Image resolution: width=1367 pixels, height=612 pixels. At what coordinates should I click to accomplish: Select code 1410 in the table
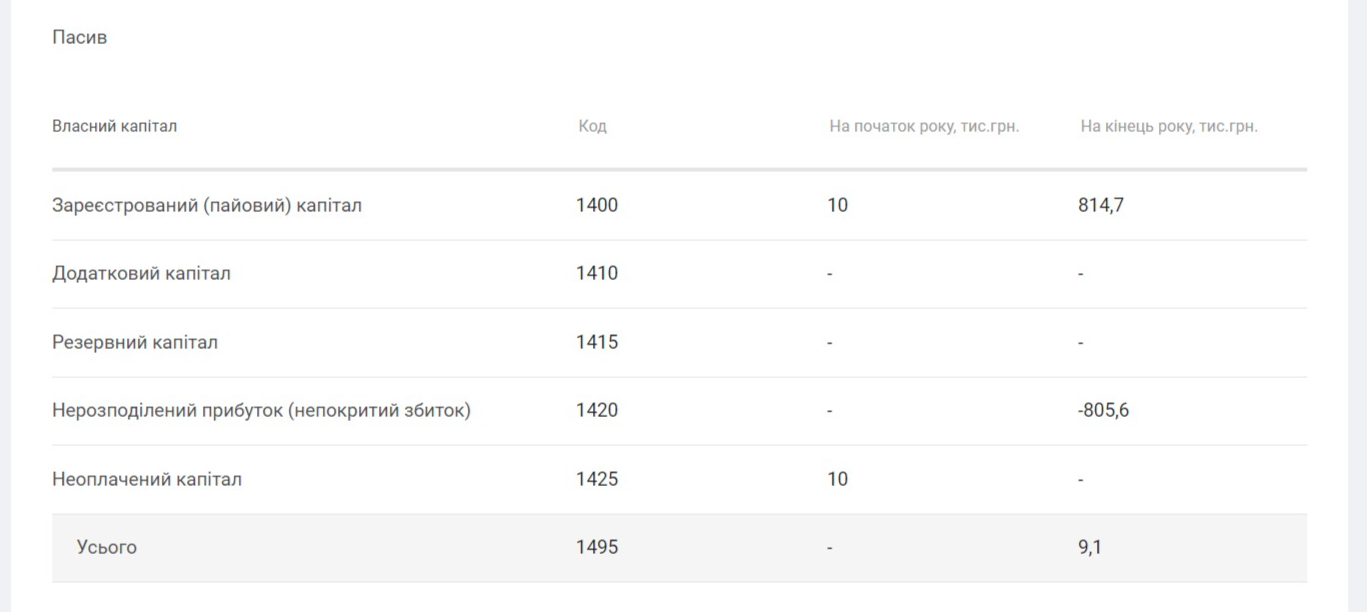pos(597,274)
